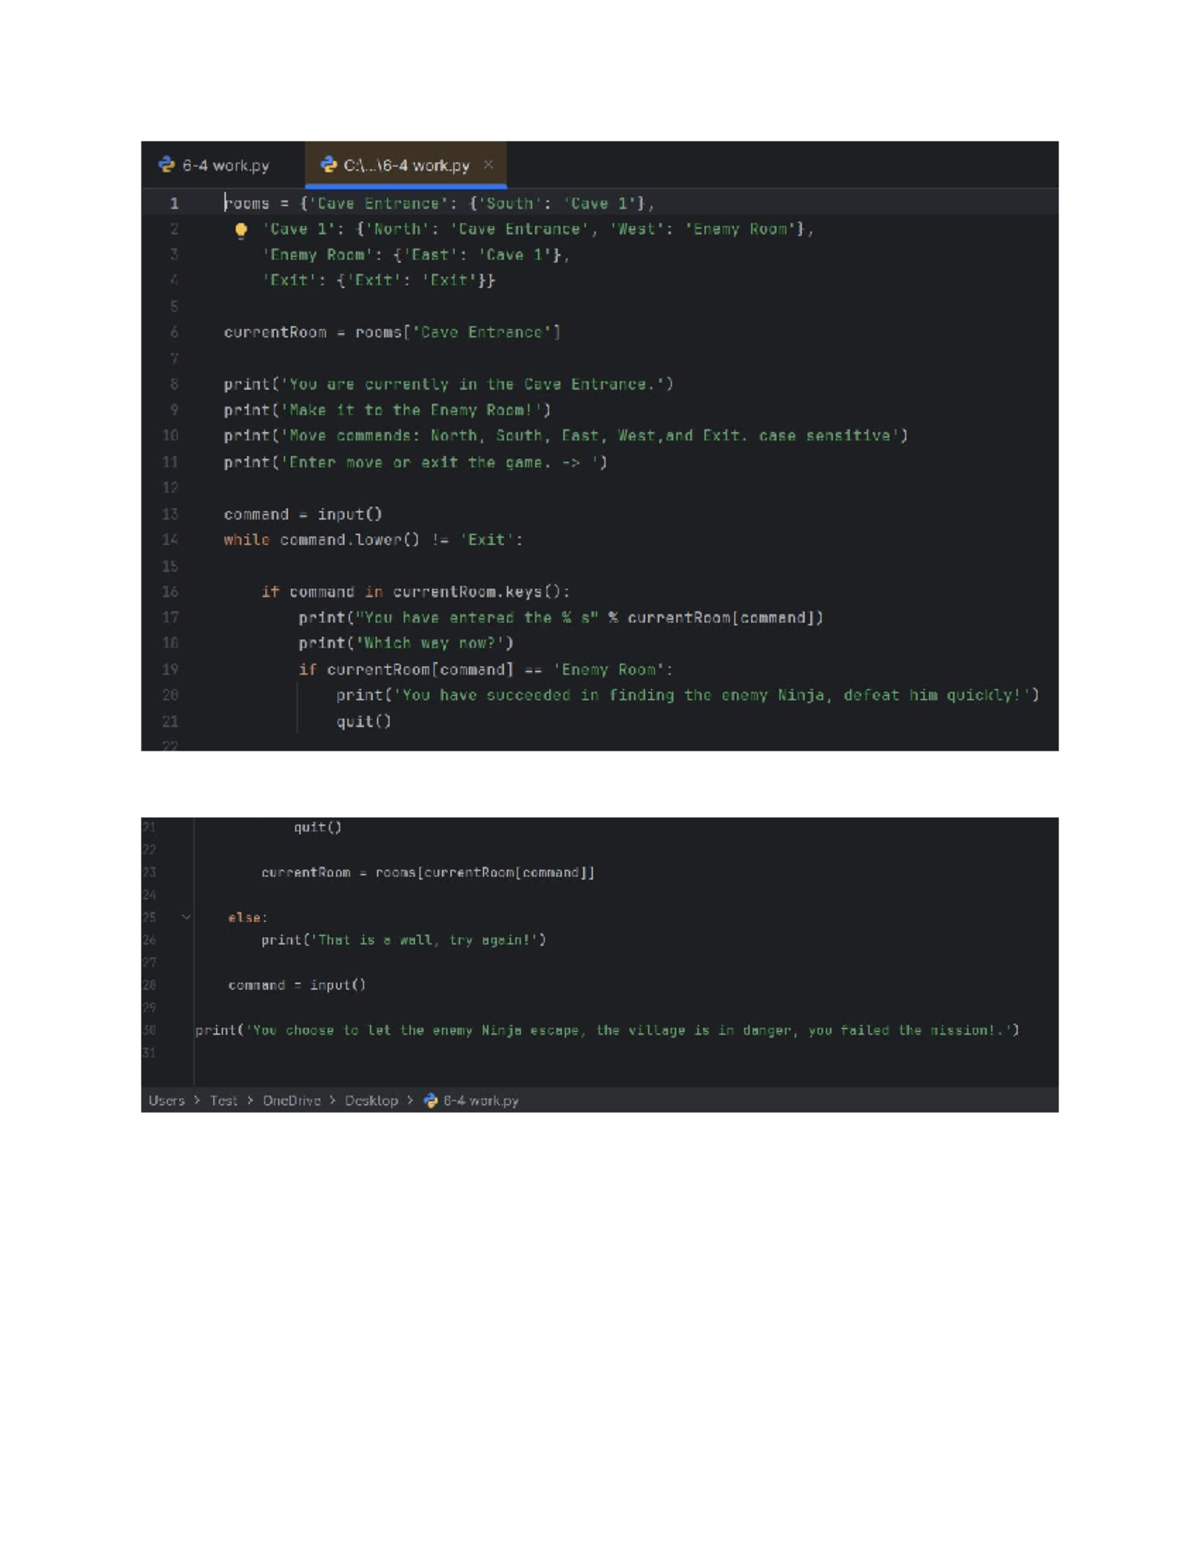Click the chevron between Users and Test breadcrumbs
Screen dimensions: 1200x1553
(x=197, y=1100)
